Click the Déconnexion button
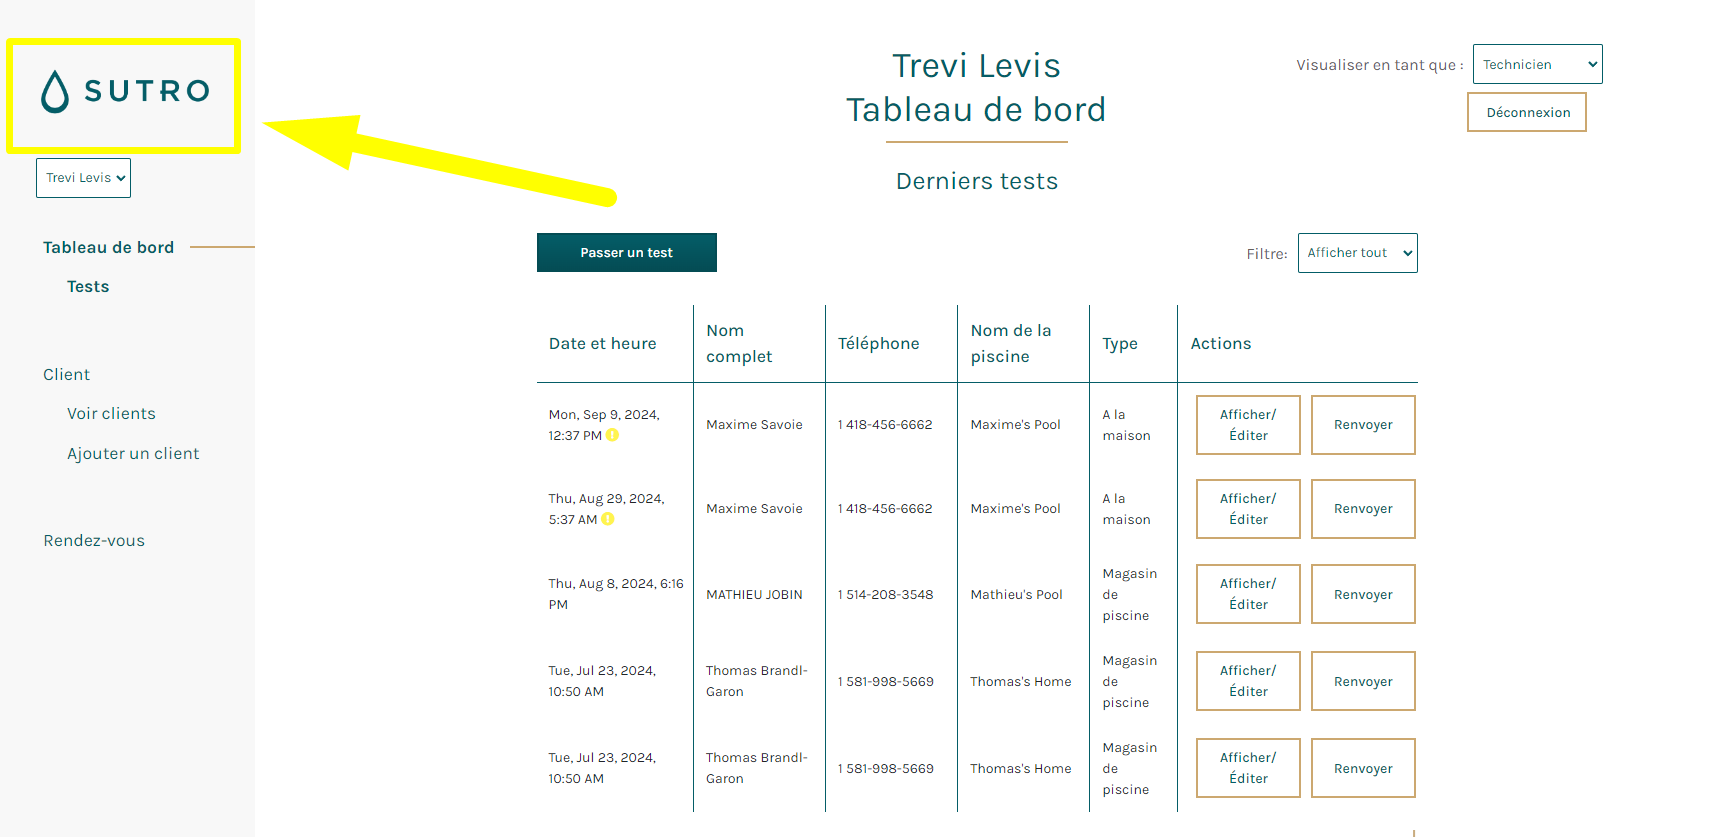The image size is (1720, 837). [x=1527, y=112]
